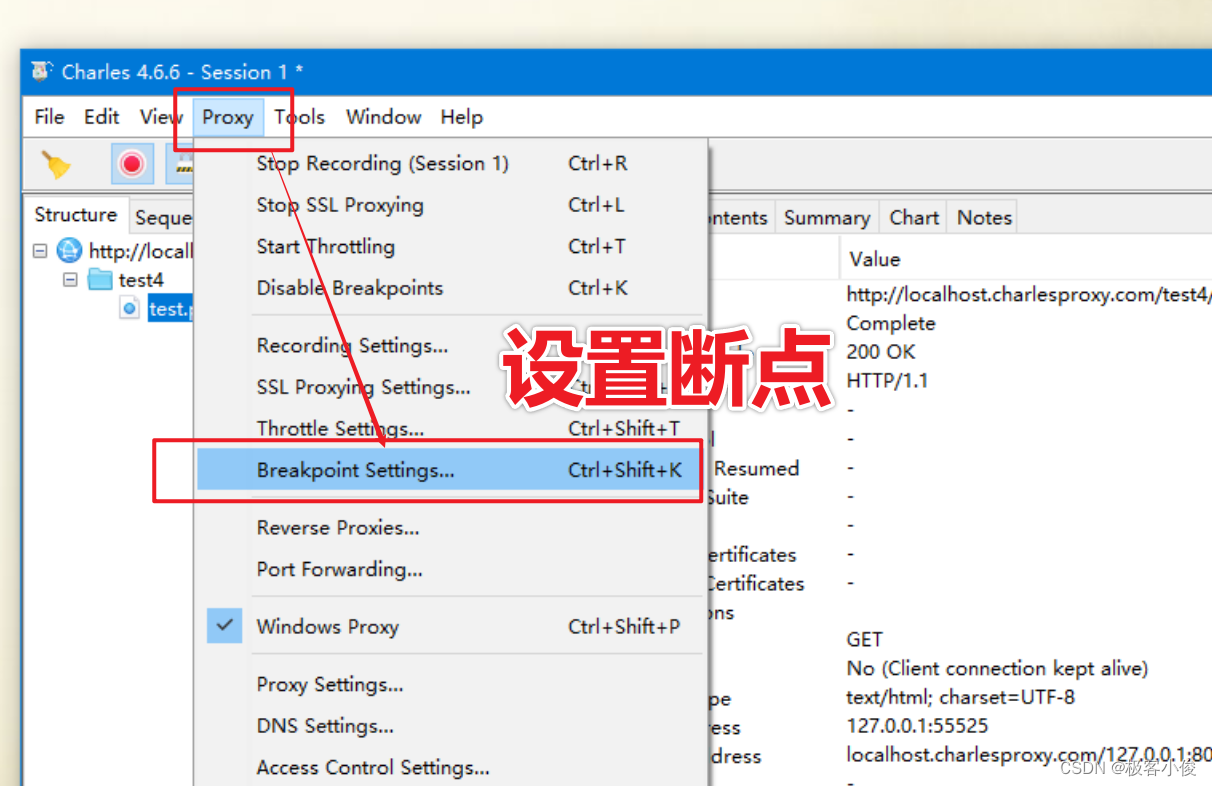Open Breakpoint Settings...
1212x786 pixels.
pyautogui.click(x=450, y=470)
